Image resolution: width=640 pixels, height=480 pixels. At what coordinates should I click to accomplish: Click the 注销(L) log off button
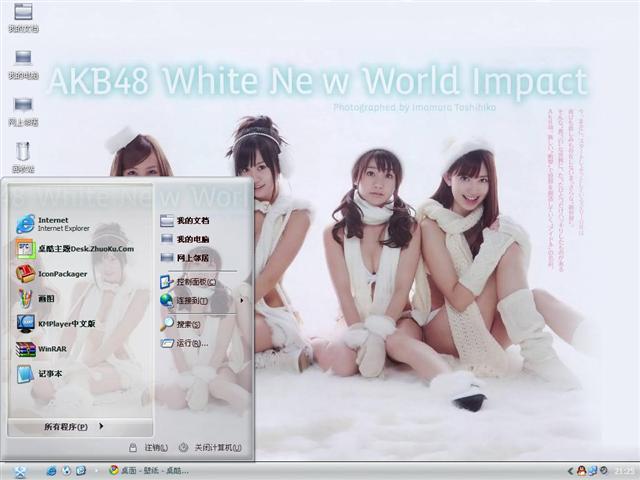pos(148,447)
